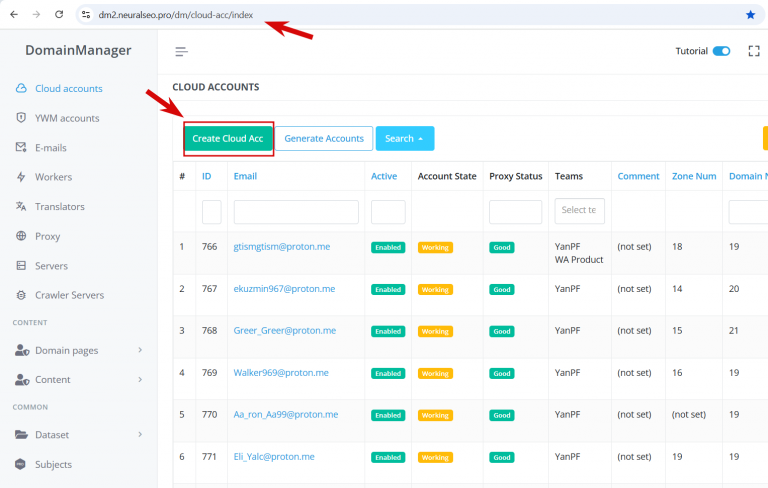Click the DomainManager logo title
Image resolution: width=768 pixels, height=488 pixels.
(78, 50)
